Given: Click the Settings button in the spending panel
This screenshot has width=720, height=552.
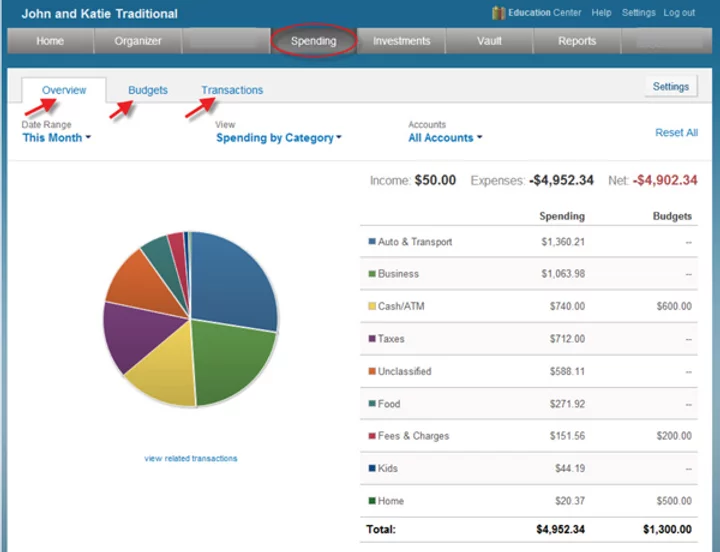Looking at the screenshot, I should pyautogui.click(x=670, y=87).
